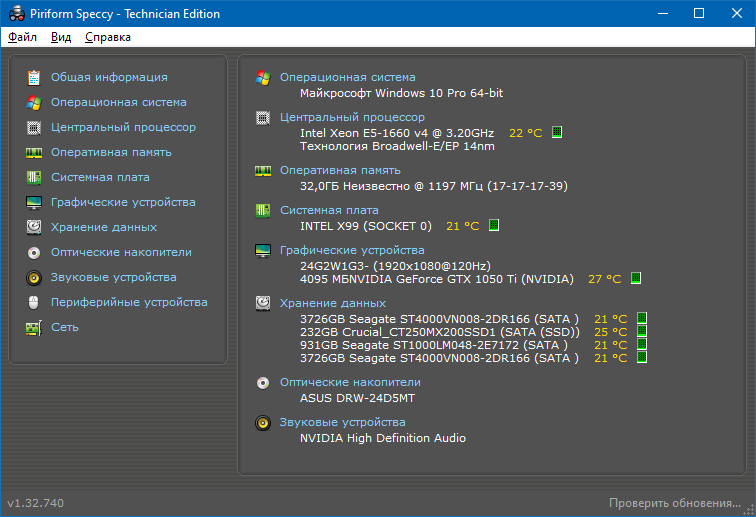Open Периферийные устройства section in sidebar

129,302
